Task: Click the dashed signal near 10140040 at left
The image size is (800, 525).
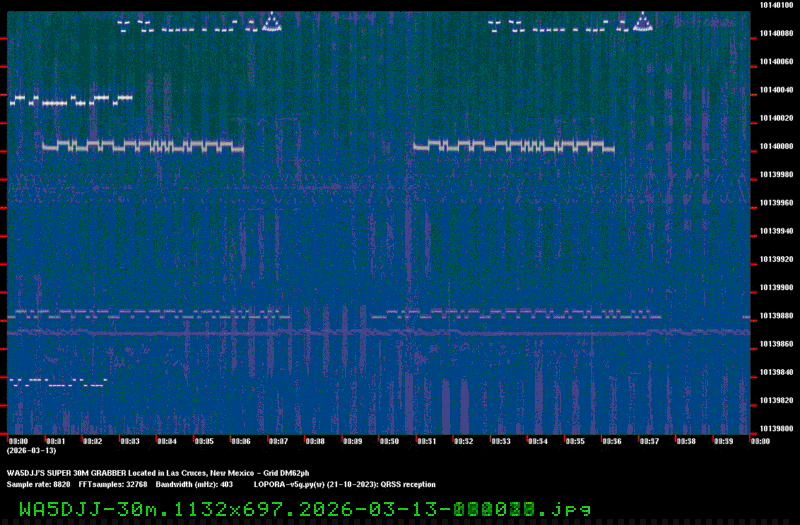Action: (70, 100)
